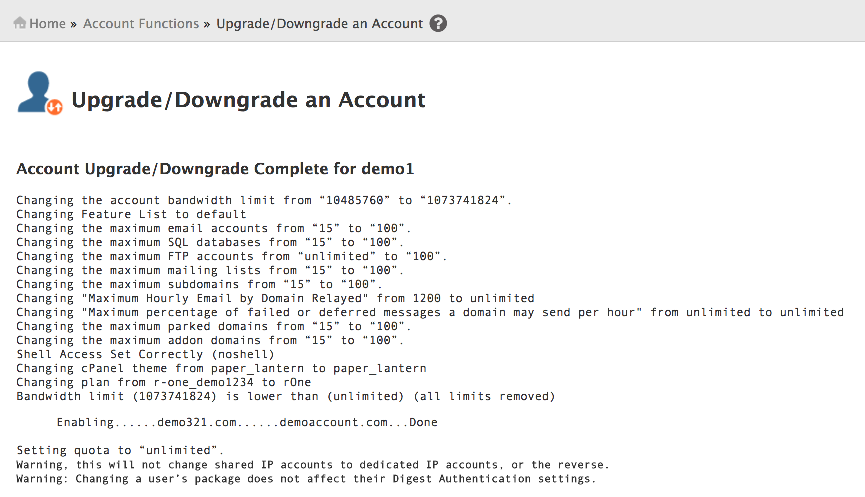This screenshot has height=497, width=865.
Task: Click the Changing Feature List to default line
Action: tap(131, 214)
